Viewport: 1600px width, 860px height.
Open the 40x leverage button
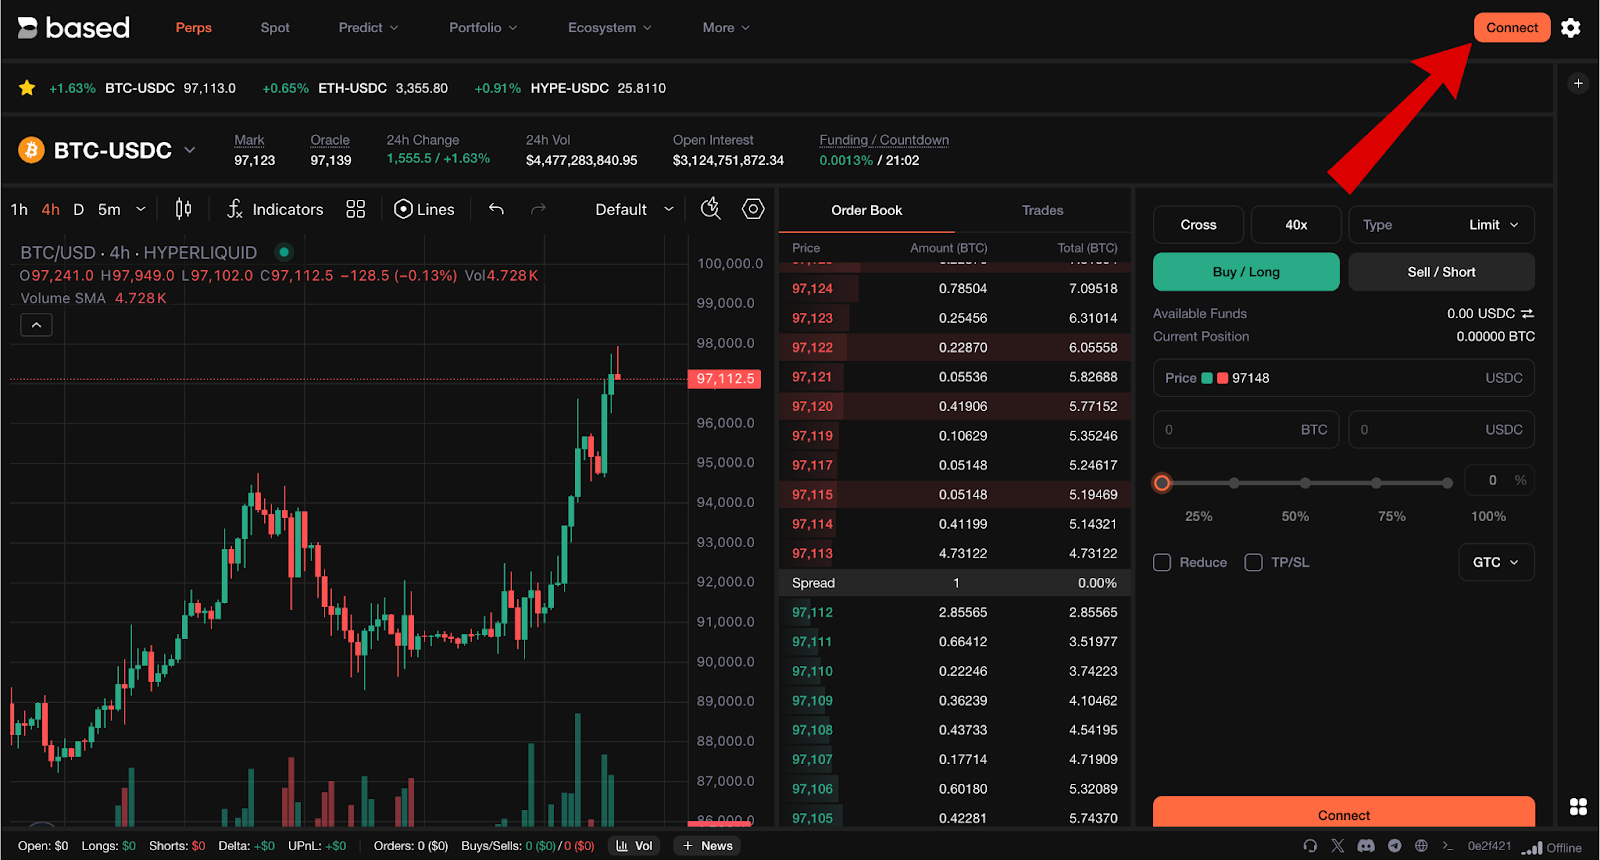[1296, 225]
